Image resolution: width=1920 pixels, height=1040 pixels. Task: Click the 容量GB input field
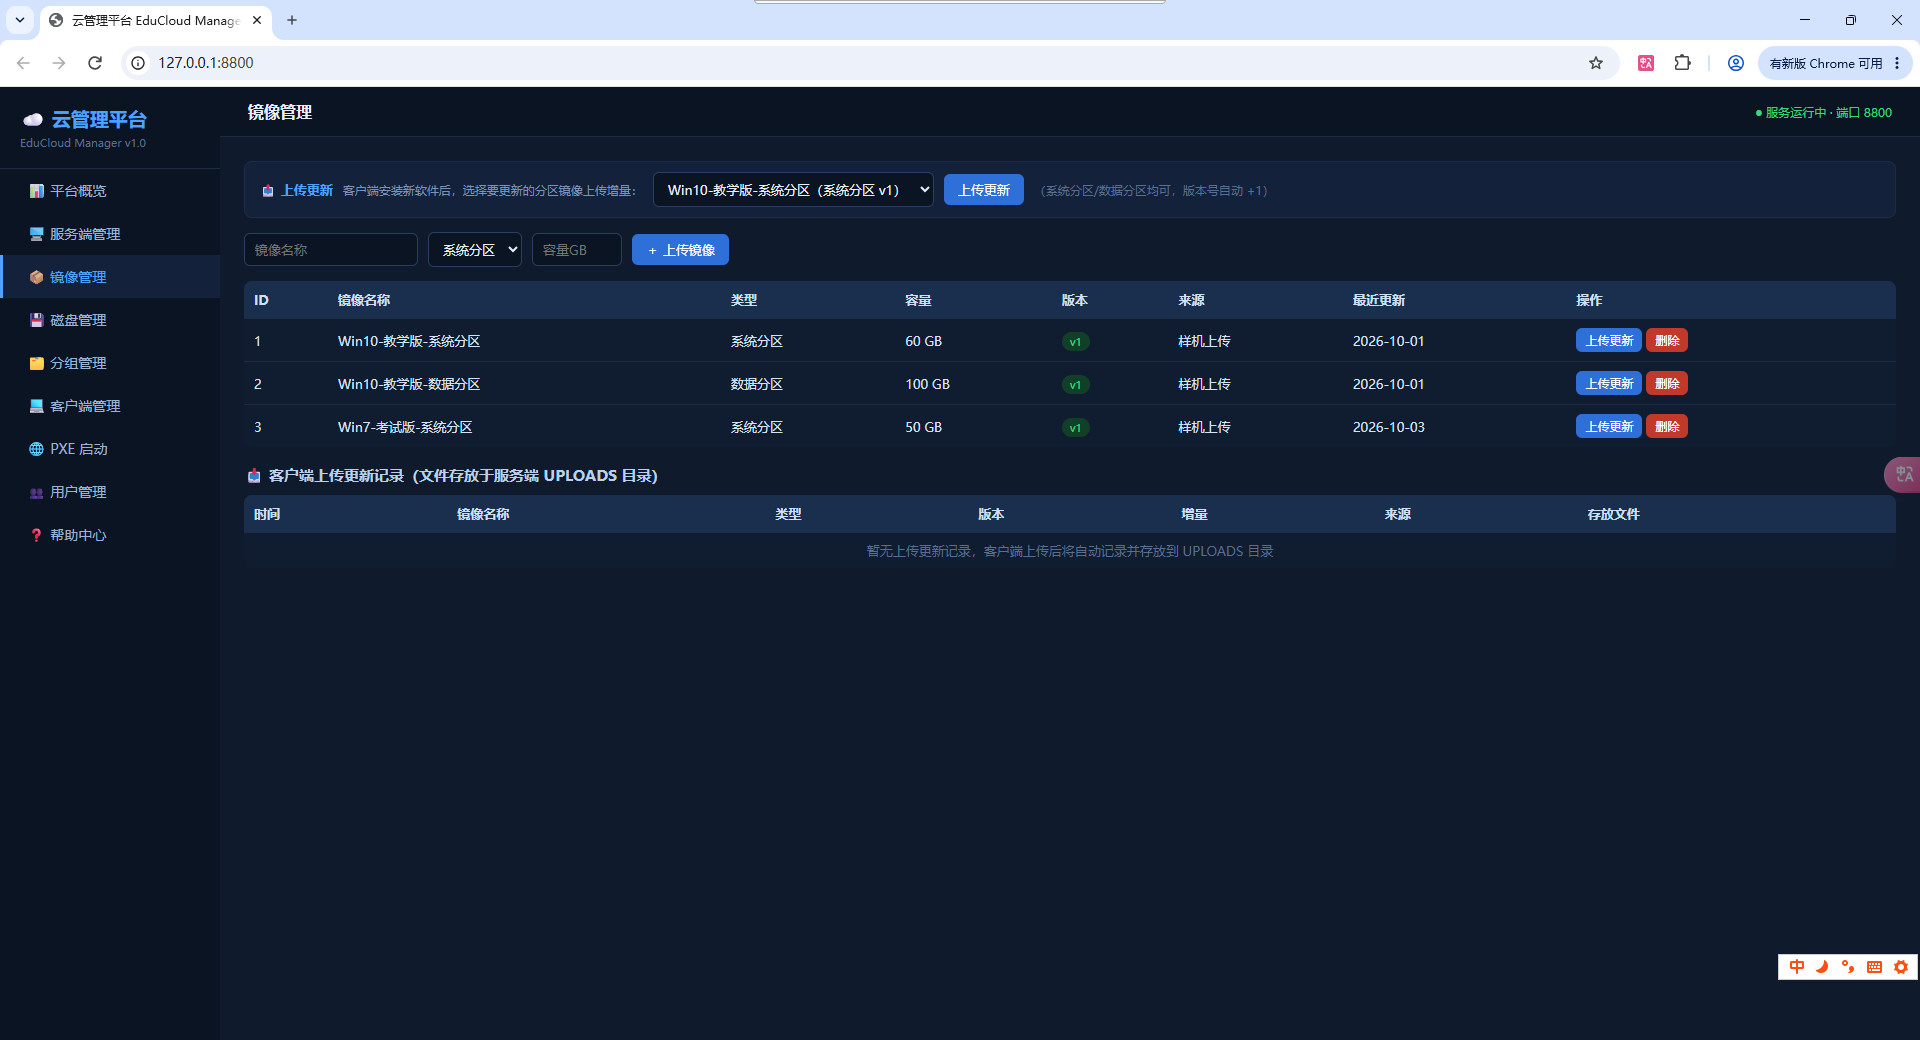(577, 250)
